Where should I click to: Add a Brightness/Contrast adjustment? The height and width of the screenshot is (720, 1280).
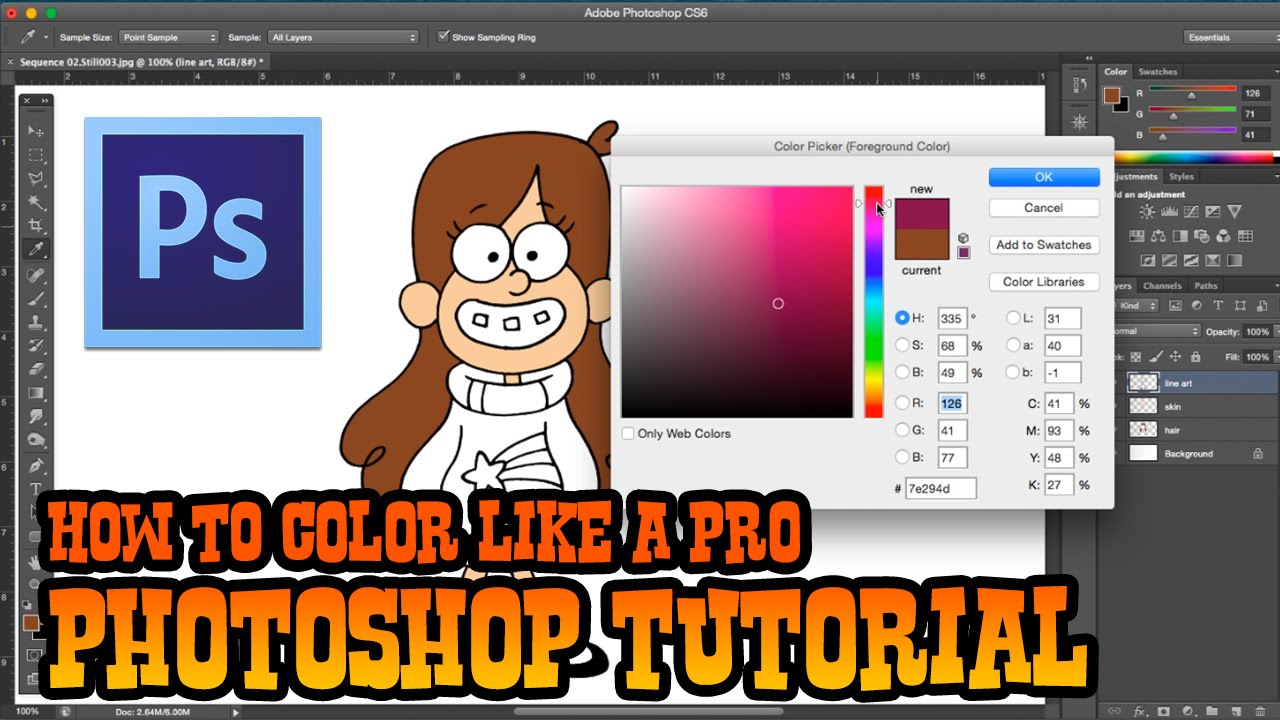click(1147, 212)
